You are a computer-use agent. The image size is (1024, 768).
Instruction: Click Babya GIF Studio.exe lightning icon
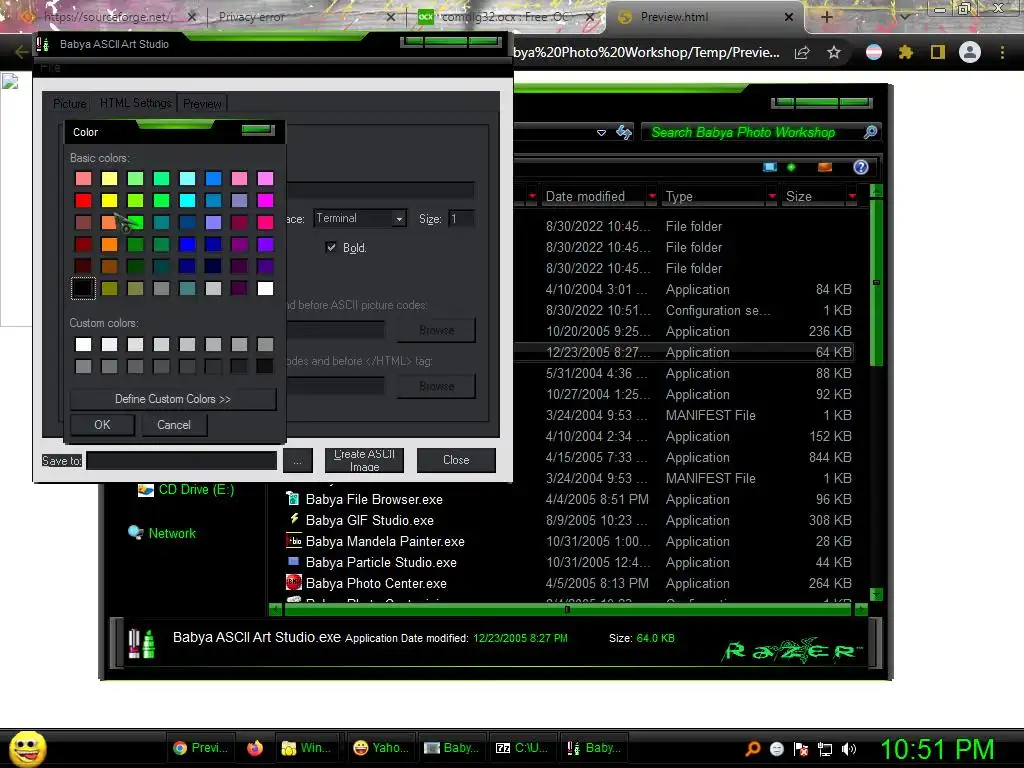(293, 520)
